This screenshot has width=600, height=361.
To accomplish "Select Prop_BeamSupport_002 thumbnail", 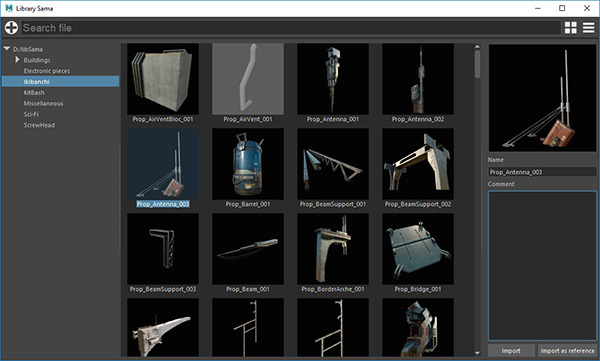I will pyautogui.click(x=418, y=163).
